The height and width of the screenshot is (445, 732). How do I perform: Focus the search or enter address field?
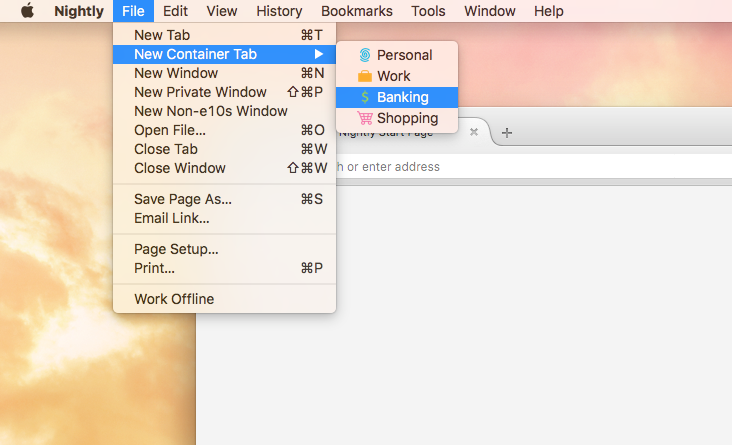534,167
